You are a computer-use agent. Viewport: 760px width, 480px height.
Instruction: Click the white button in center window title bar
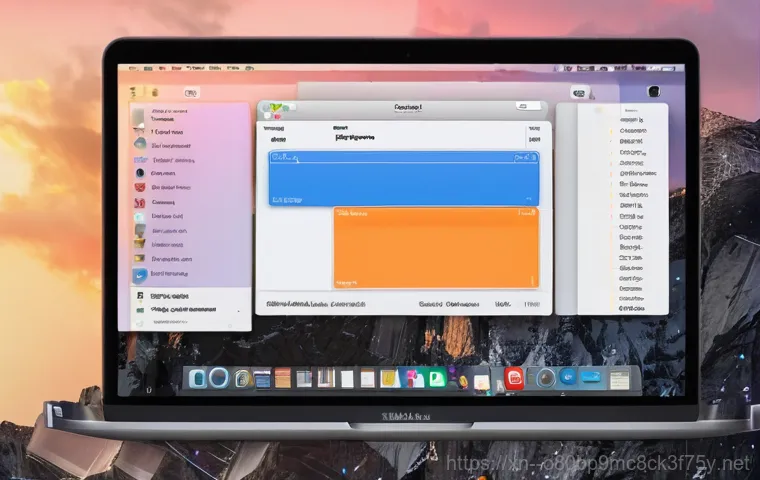point(528,106)
